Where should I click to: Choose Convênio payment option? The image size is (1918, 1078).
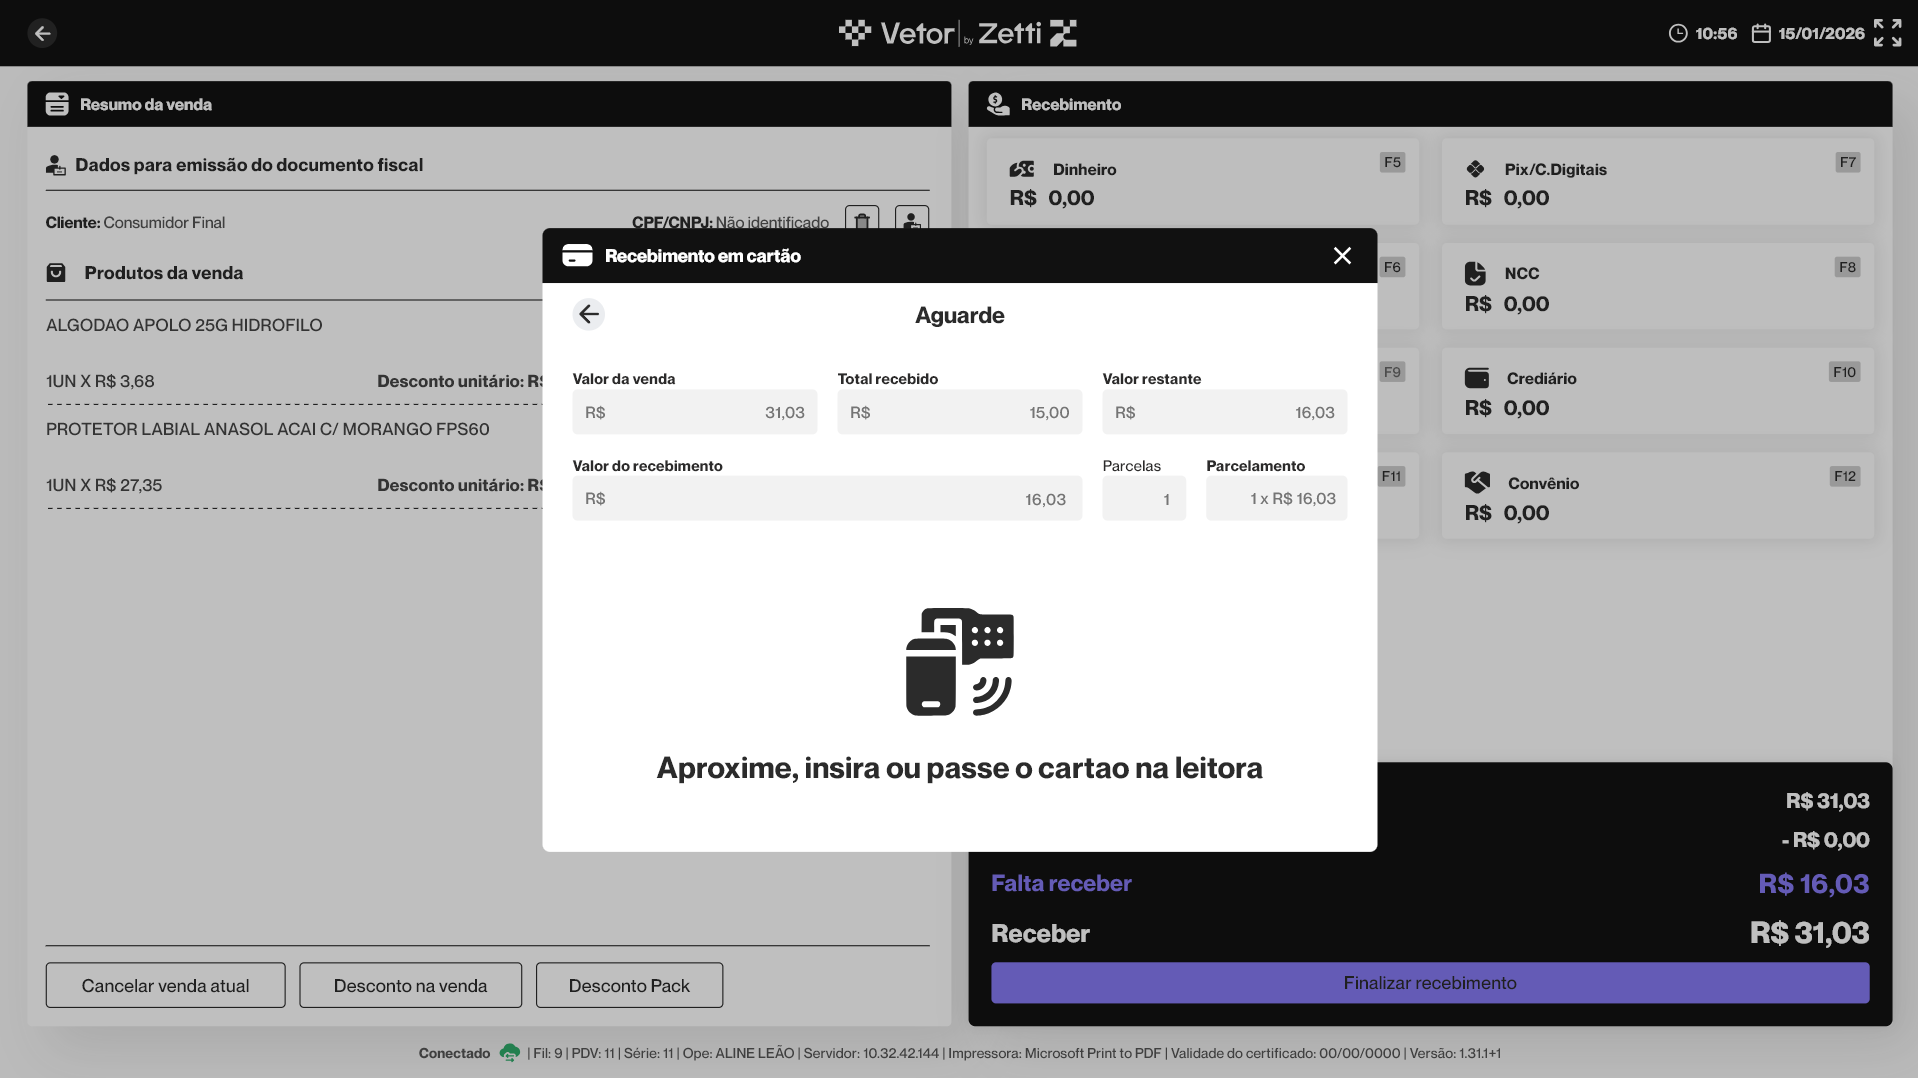(x=1656, y=497)
